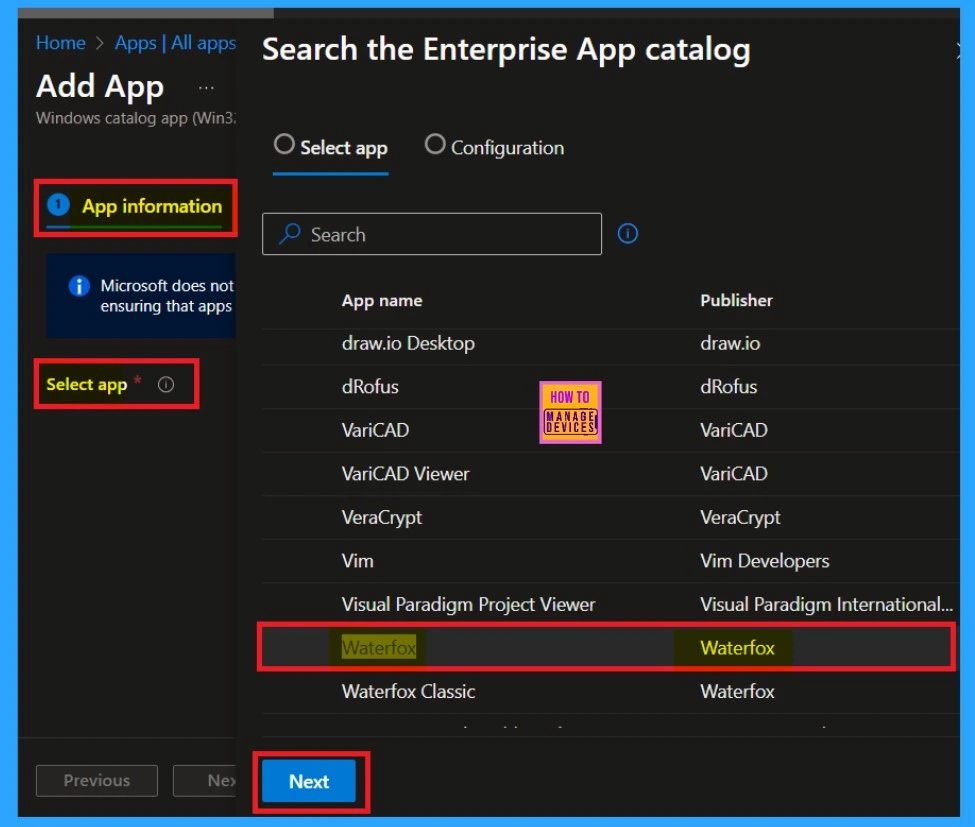Click into the Search input field
Image resolution: width=975 pixels, height=827 pixels.
click(x=432, y=234)
